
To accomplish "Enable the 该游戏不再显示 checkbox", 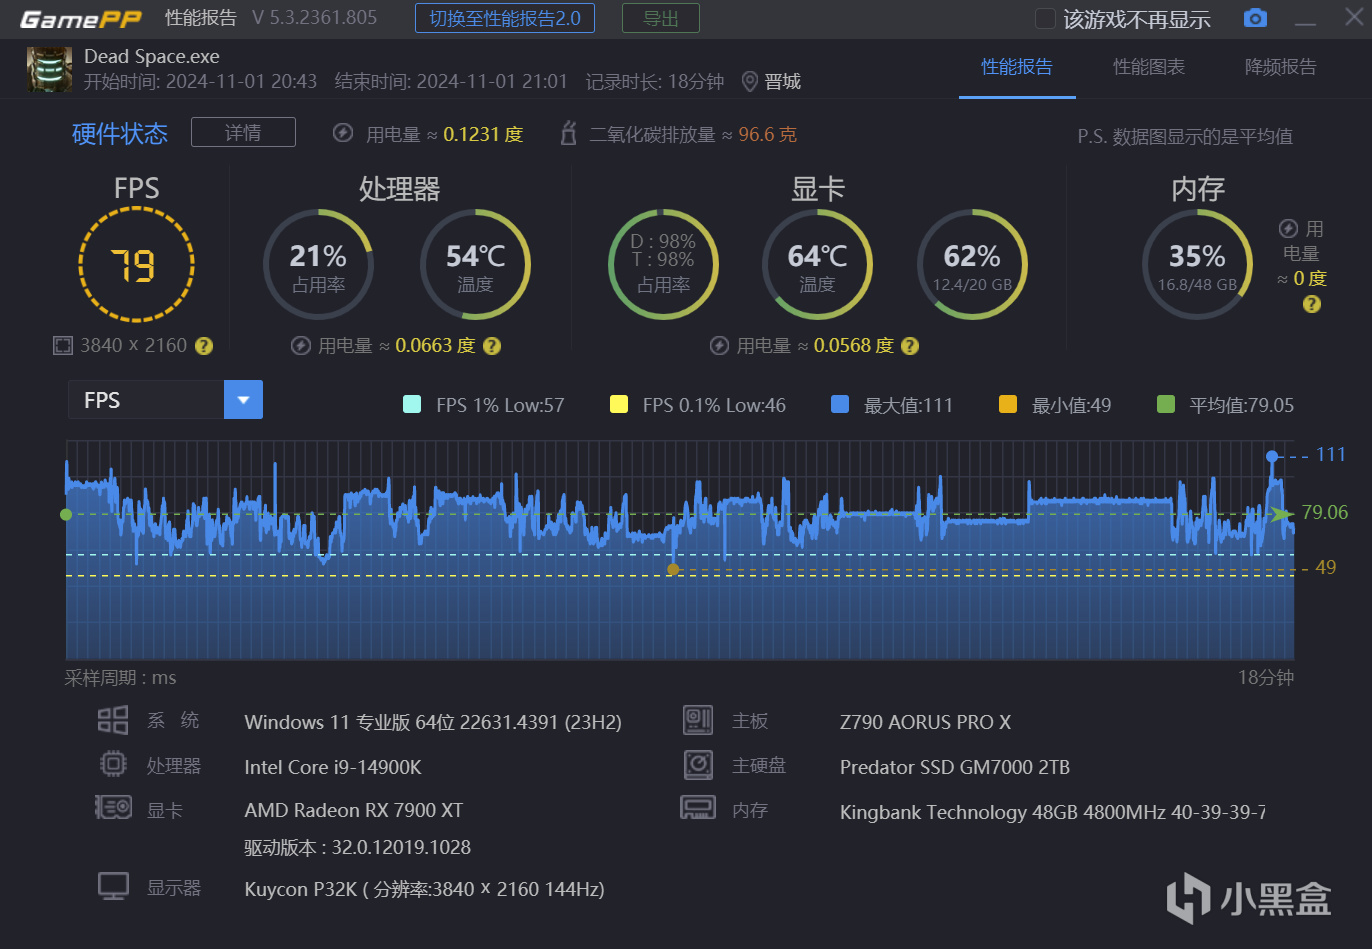I will tap(1045, 19).
